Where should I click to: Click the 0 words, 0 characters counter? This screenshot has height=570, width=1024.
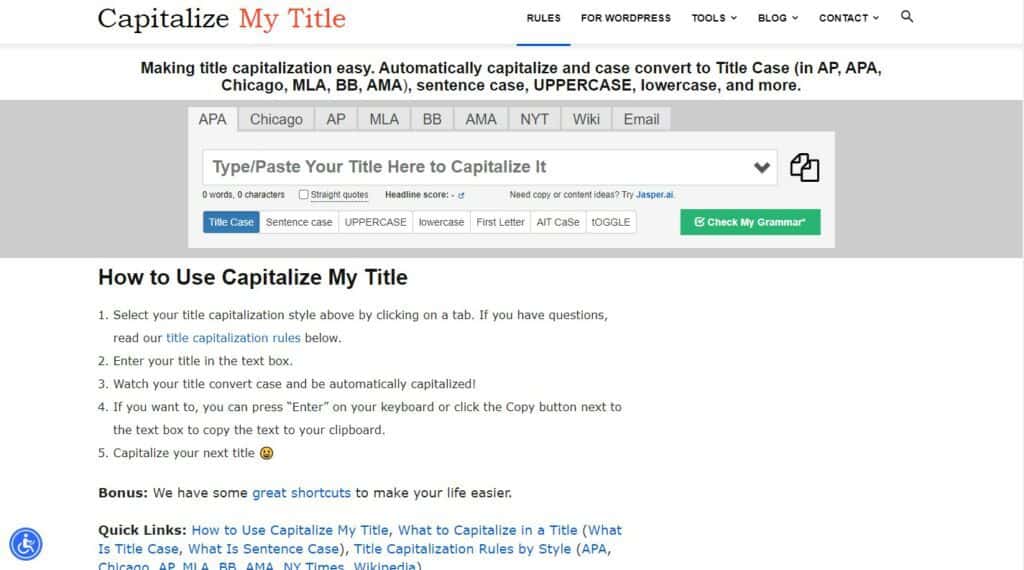244,195
